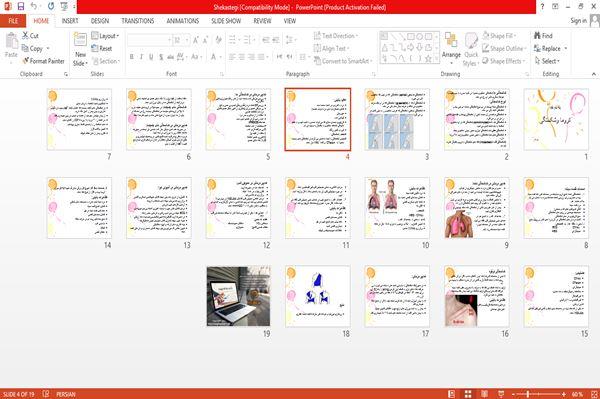Decrease list indent level
The width and height of the screenshot is (600, 399).
266,40
